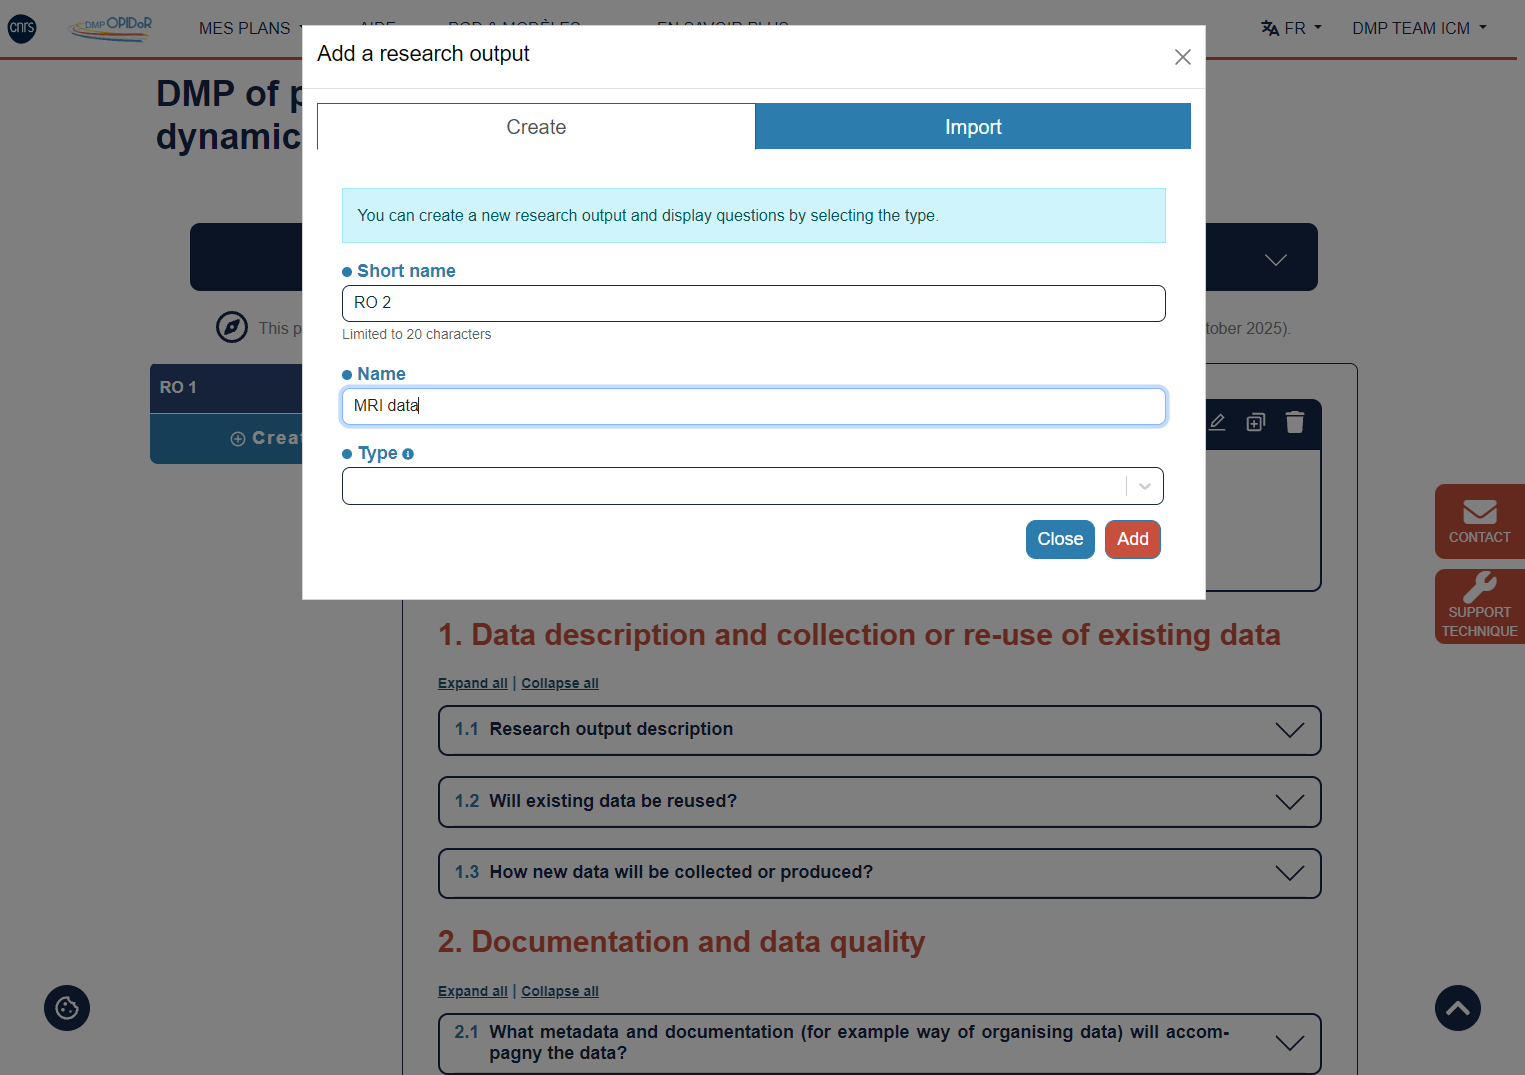Switch to the Create tab
The height and width of the screenshot is (1075, 1525).
point(536,127)
